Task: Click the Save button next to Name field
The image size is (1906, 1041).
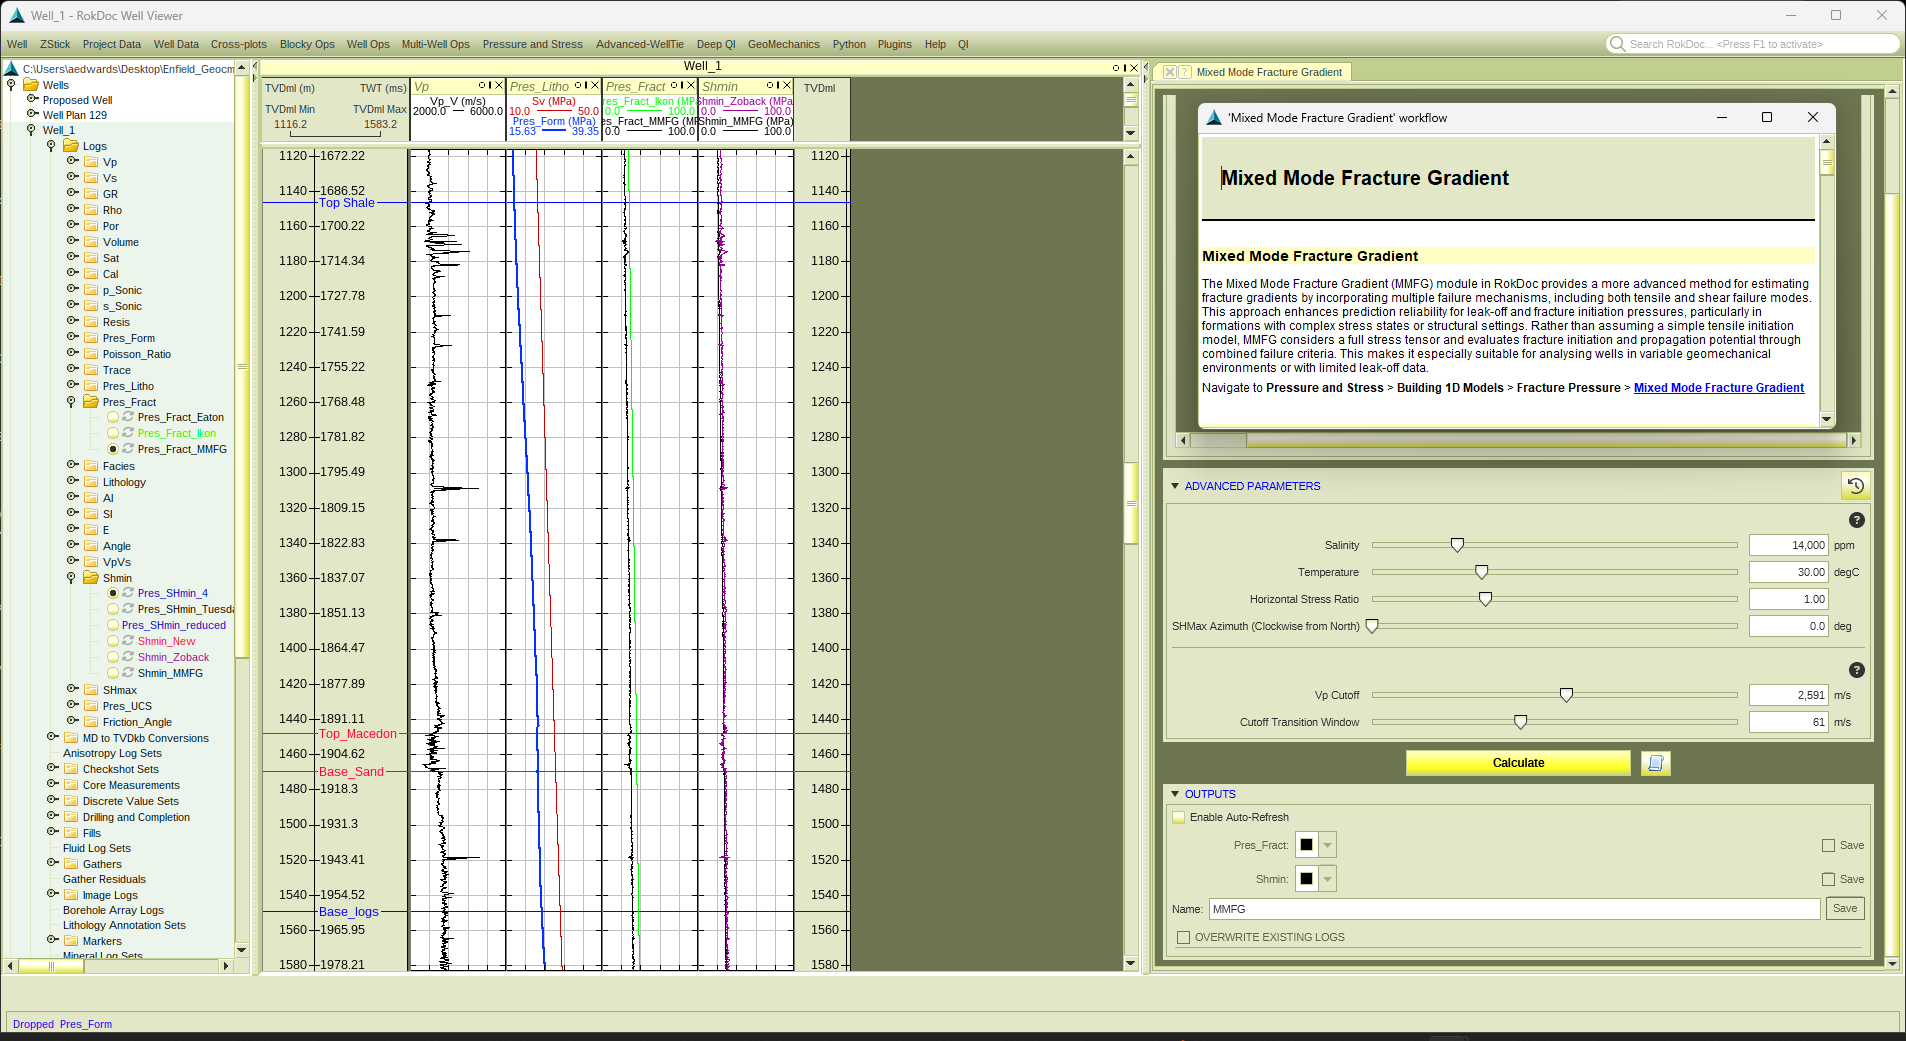Action: [1845, 909]
